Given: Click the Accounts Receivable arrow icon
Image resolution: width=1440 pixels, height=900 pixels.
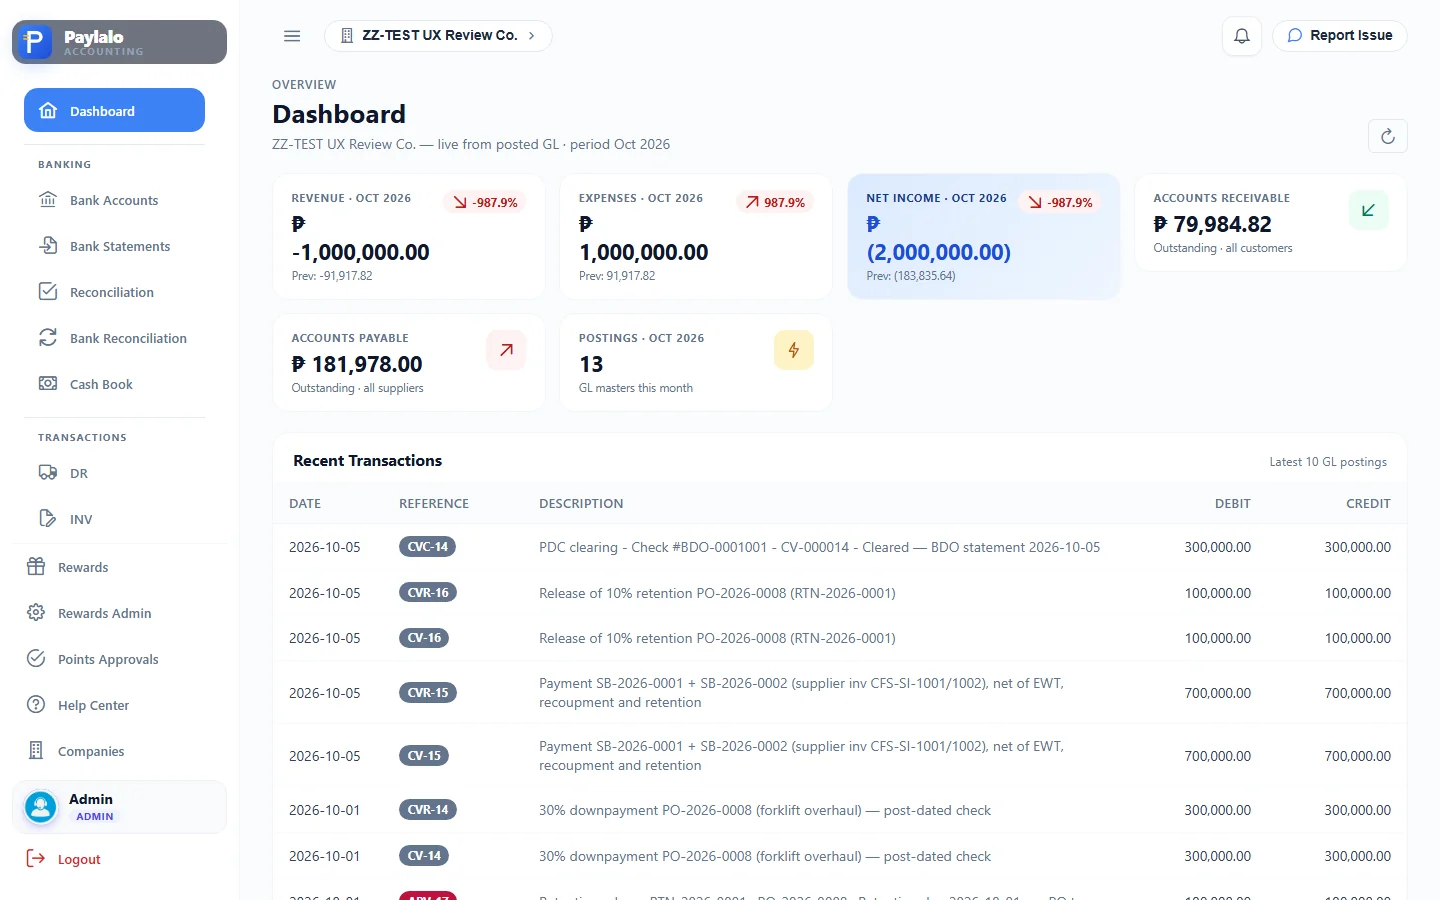Looking at the screenshot, I should click(x=1368, y=210).
